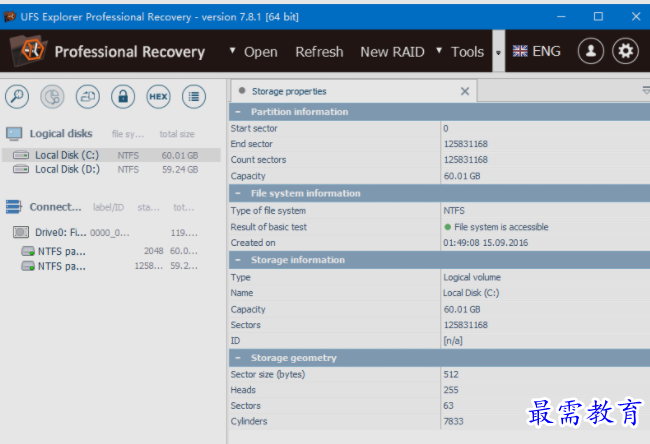Screen dimensions: 650x444
Task: Click the Local Disk (D:) drive icon
Action: click(21, 169)
